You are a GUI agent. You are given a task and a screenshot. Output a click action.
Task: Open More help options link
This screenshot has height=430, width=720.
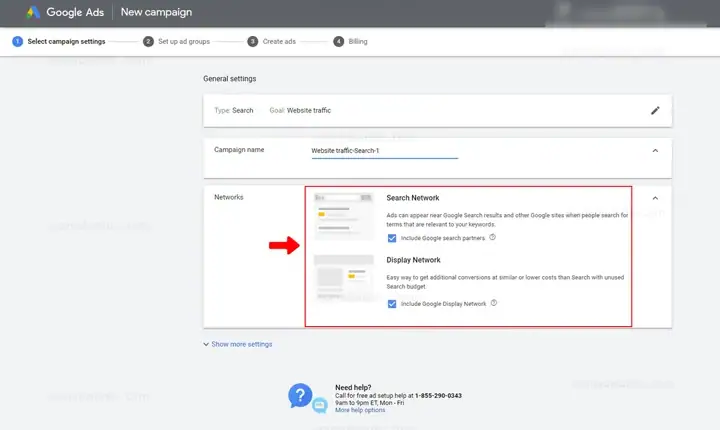pos(360,410)
